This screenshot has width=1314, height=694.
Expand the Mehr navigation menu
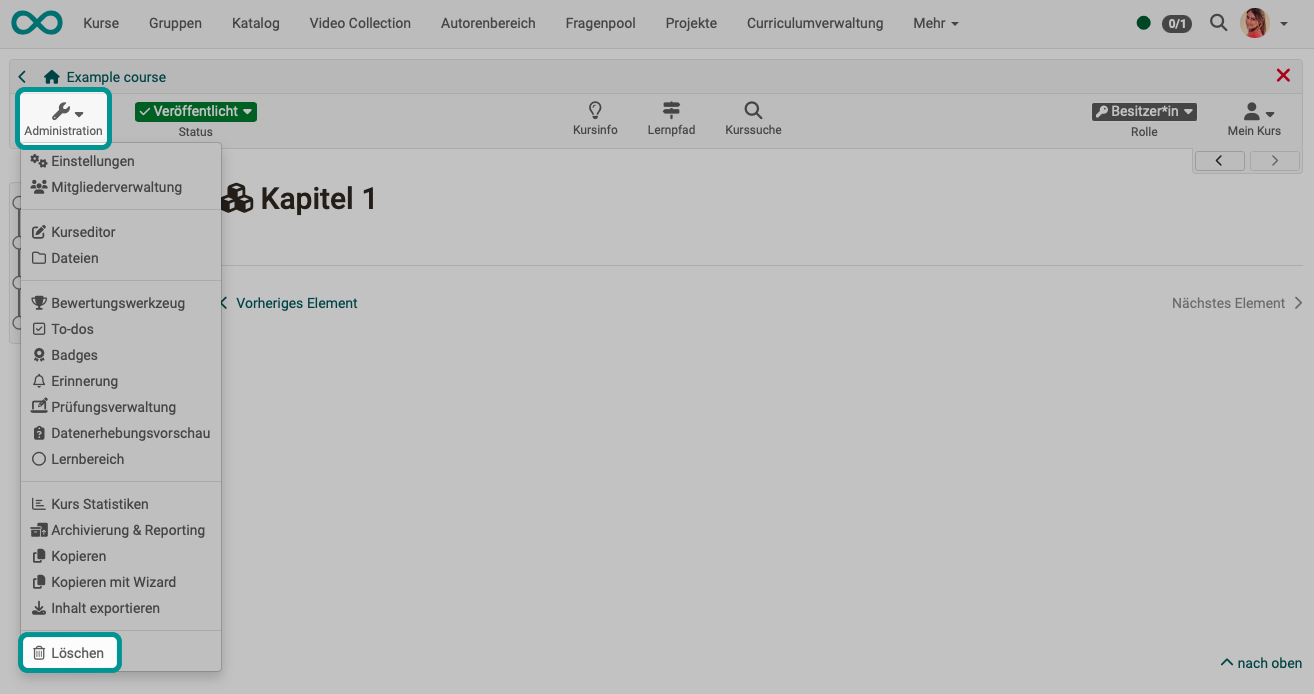935,23
